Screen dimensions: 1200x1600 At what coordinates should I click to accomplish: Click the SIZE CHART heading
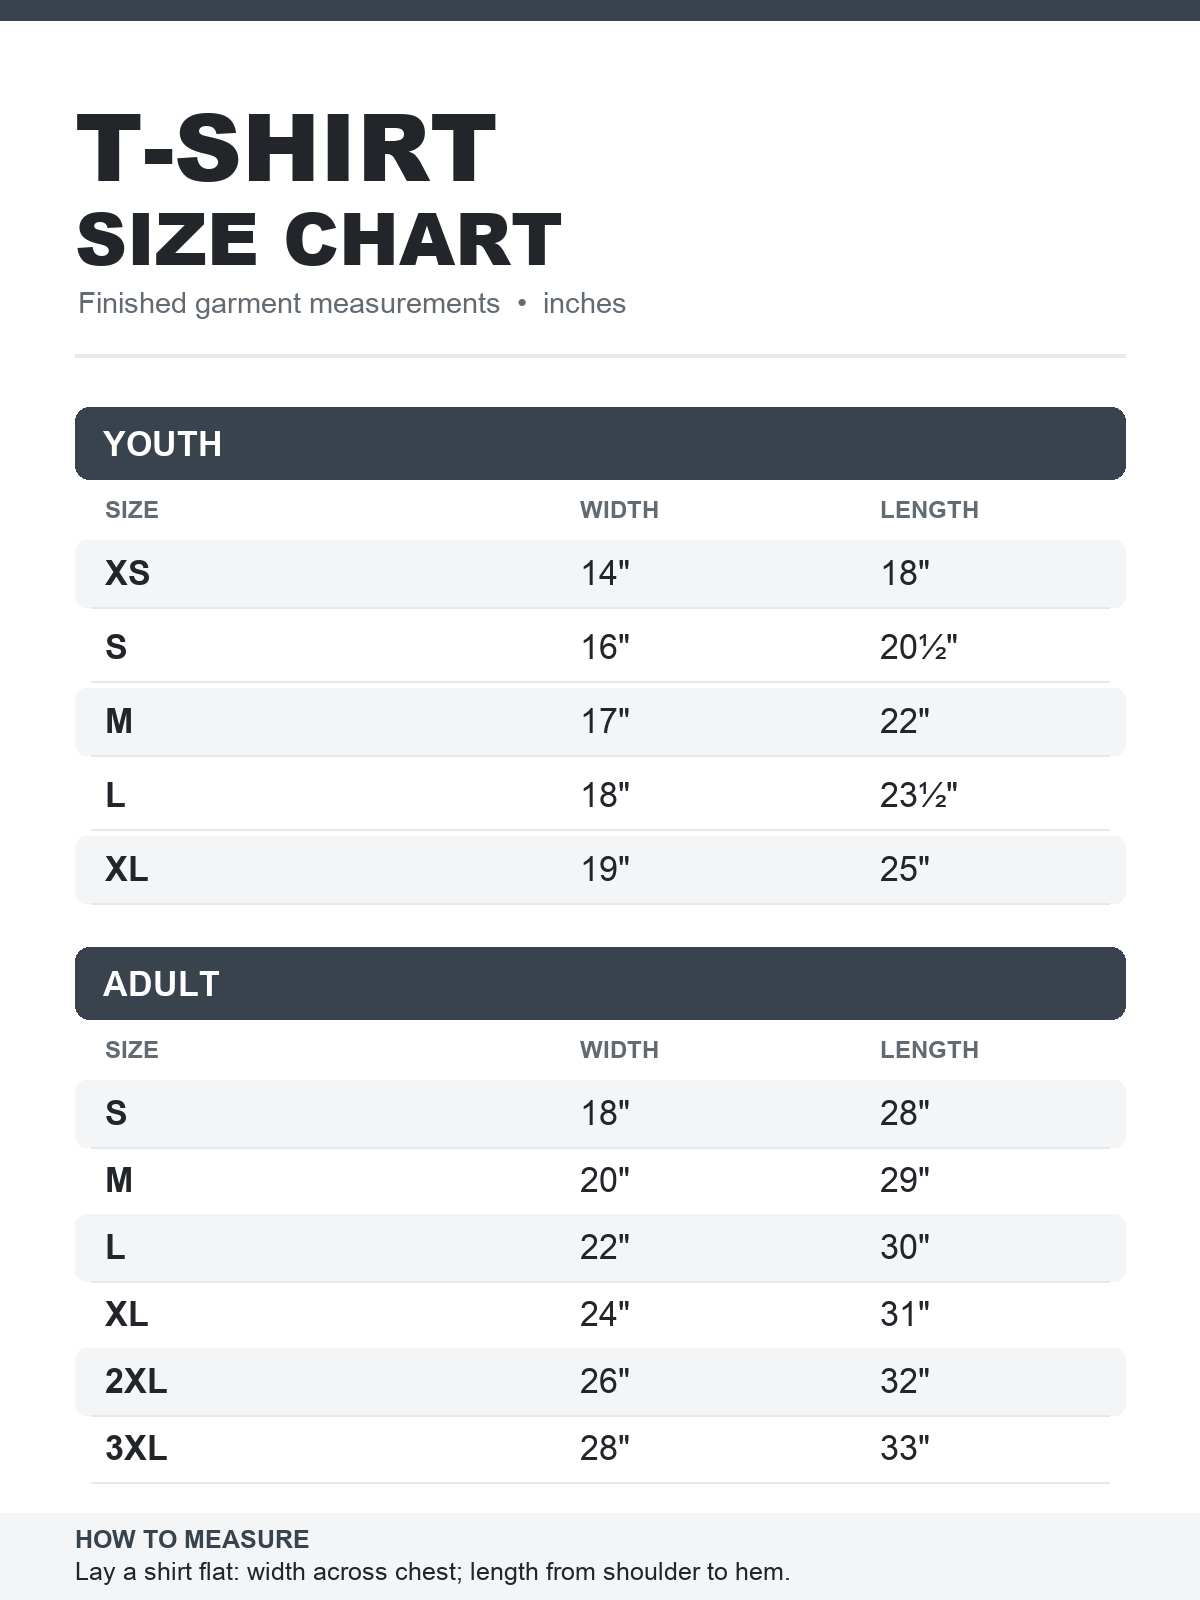coord(318,240)
